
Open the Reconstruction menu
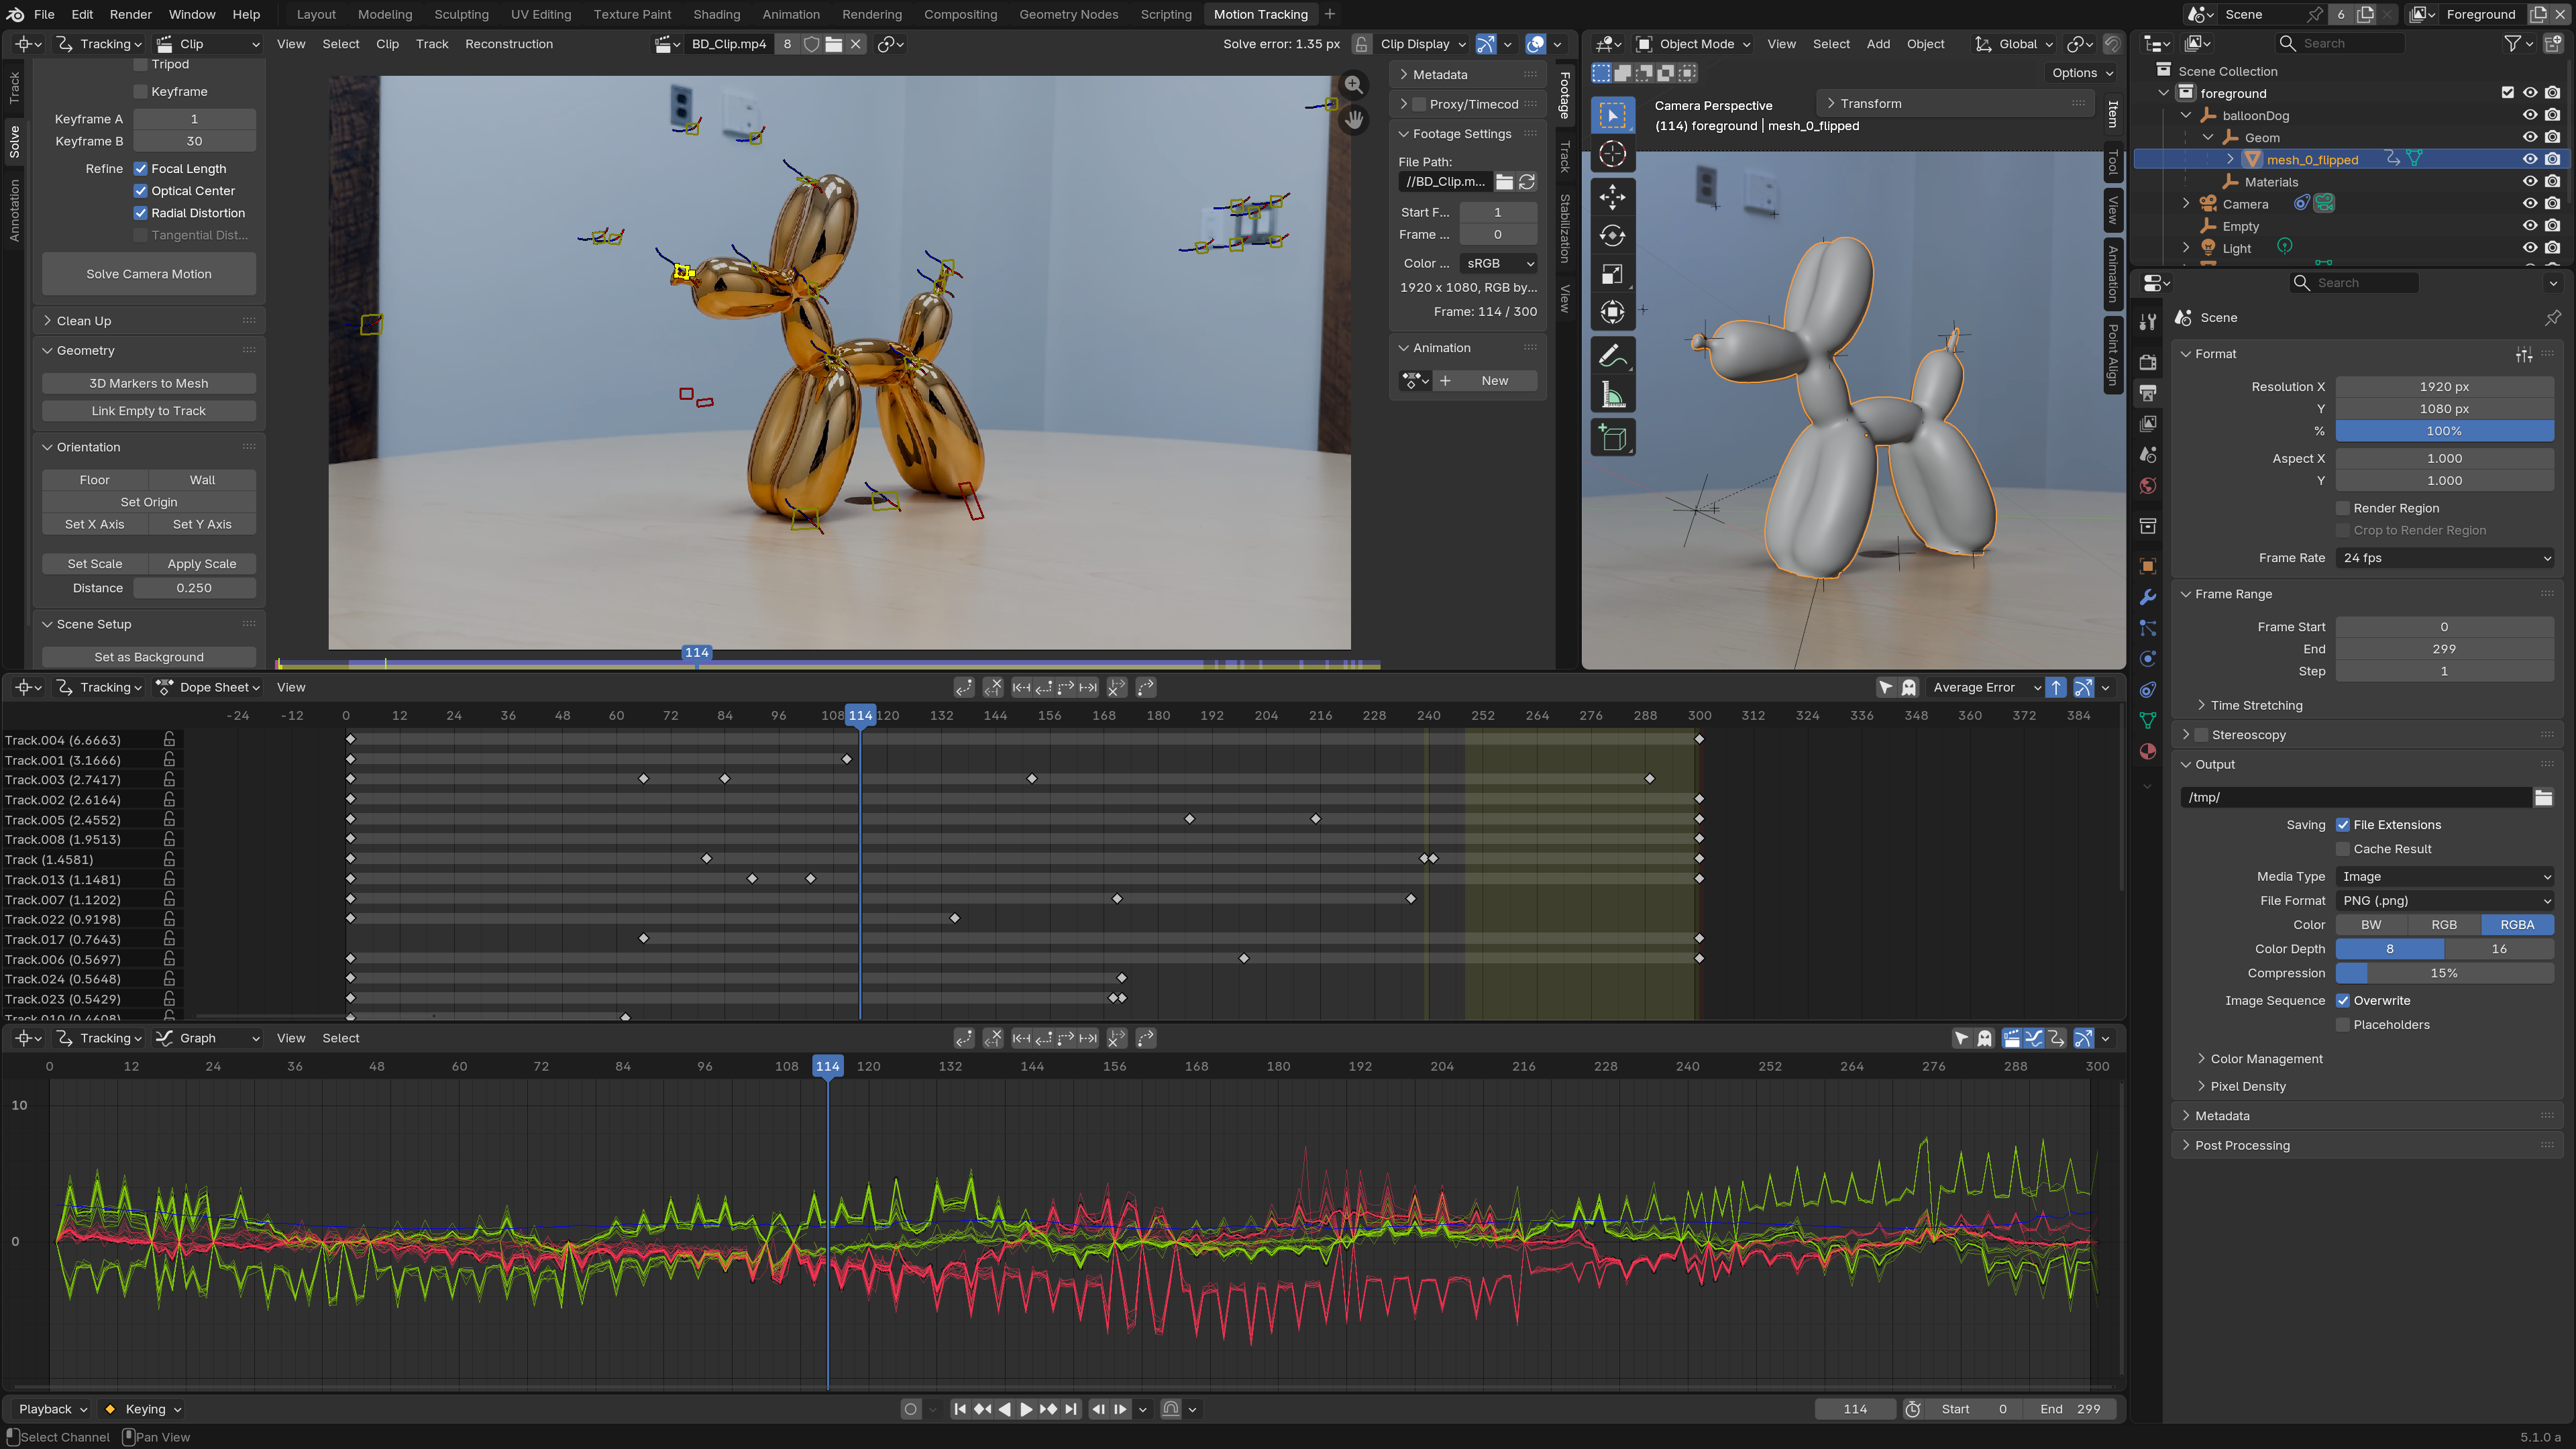[508, 44]
